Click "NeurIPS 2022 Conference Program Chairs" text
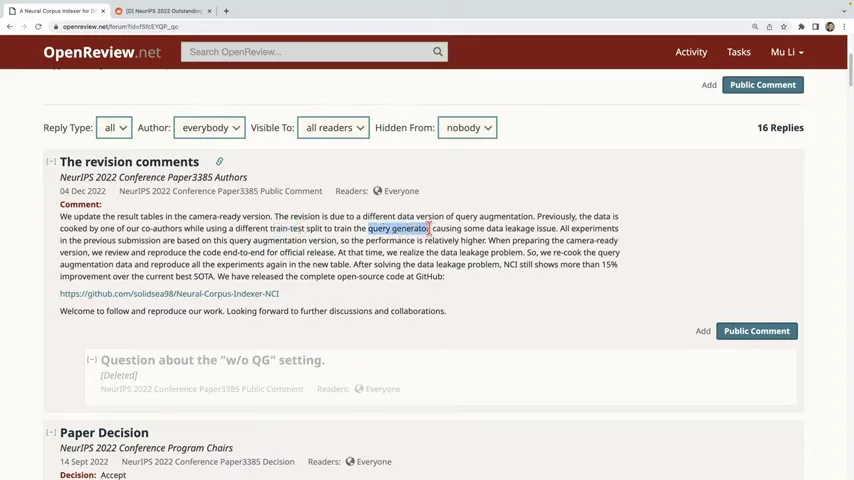 point(146,448)
